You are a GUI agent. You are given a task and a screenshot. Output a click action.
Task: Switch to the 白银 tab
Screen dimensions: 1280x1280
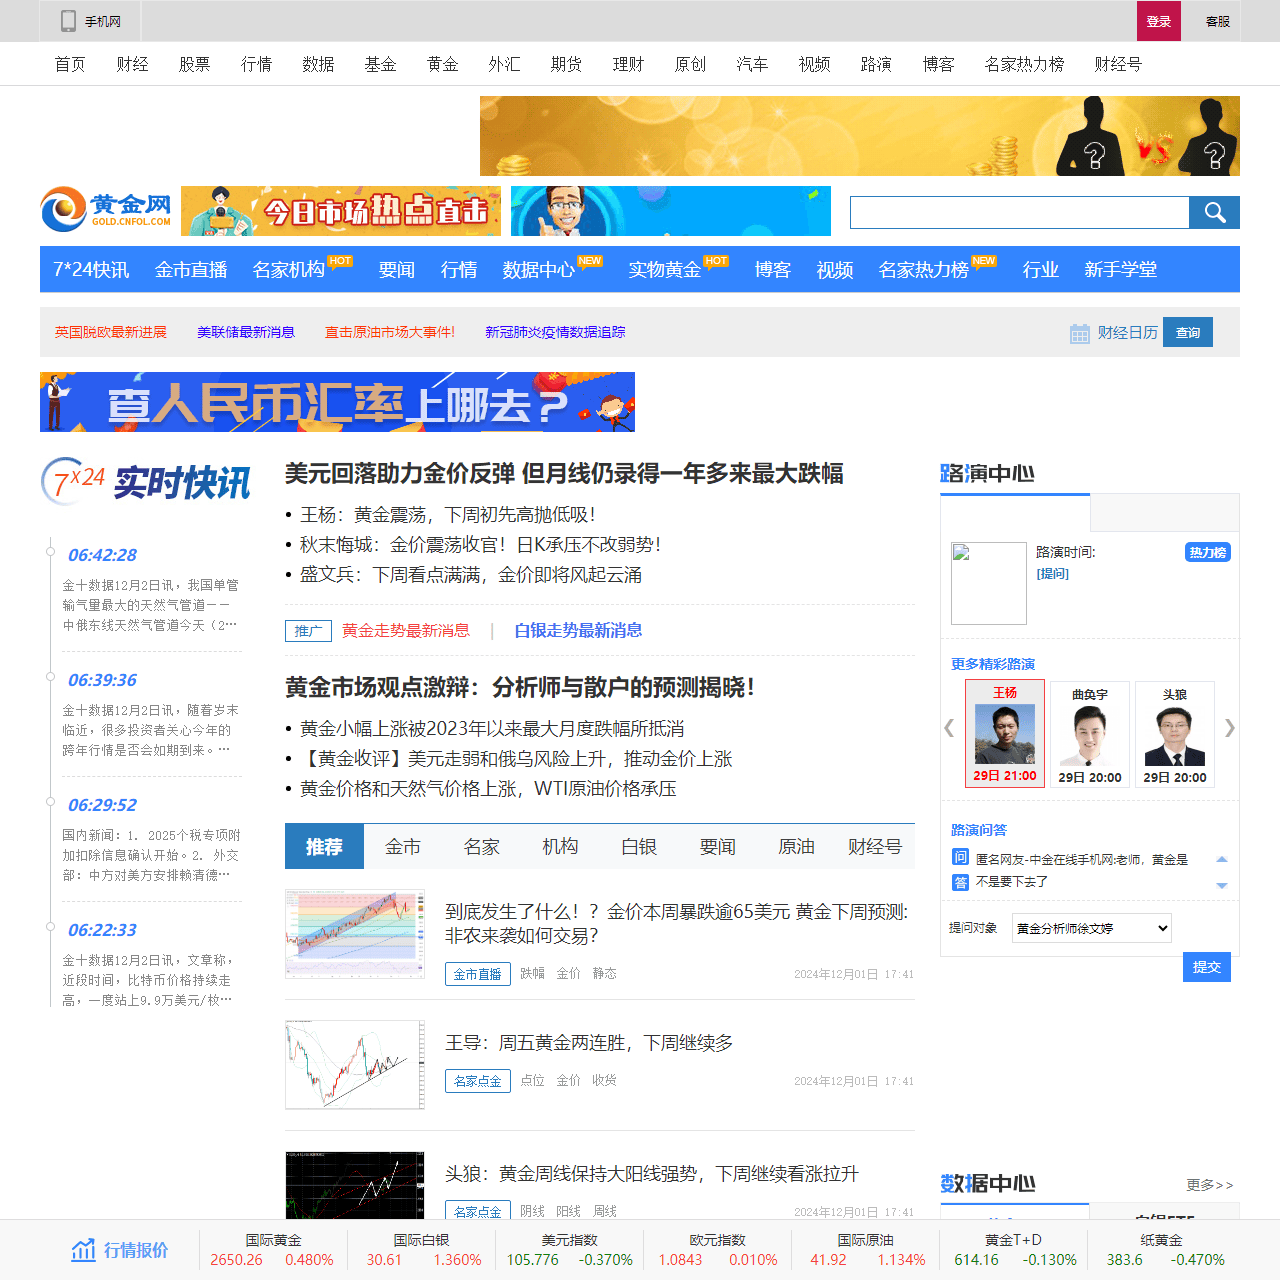638,846
